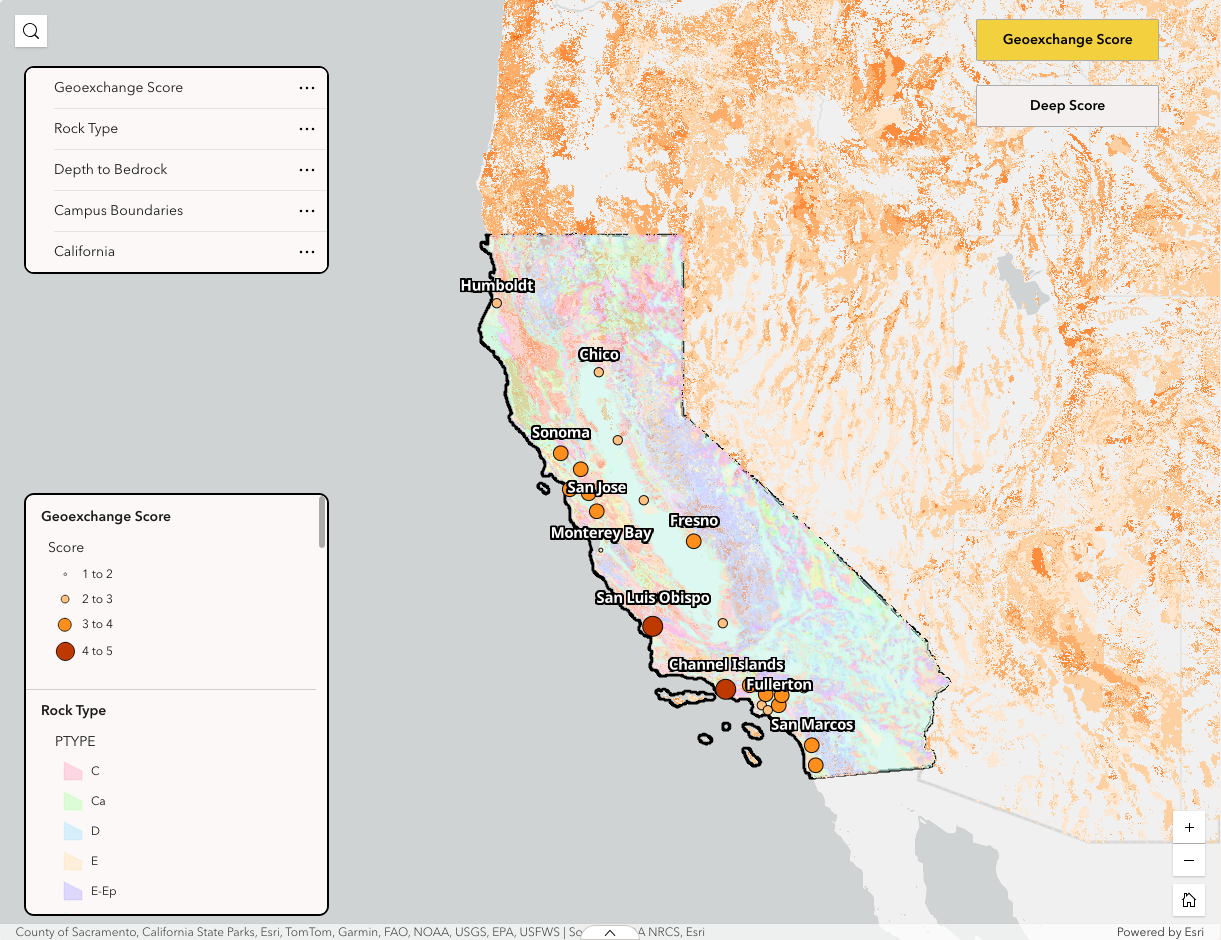This screenshot has height=940, width=1221.
Task: Open options menu for California layer
Action: pyautogui.click(x=307, y=252)
